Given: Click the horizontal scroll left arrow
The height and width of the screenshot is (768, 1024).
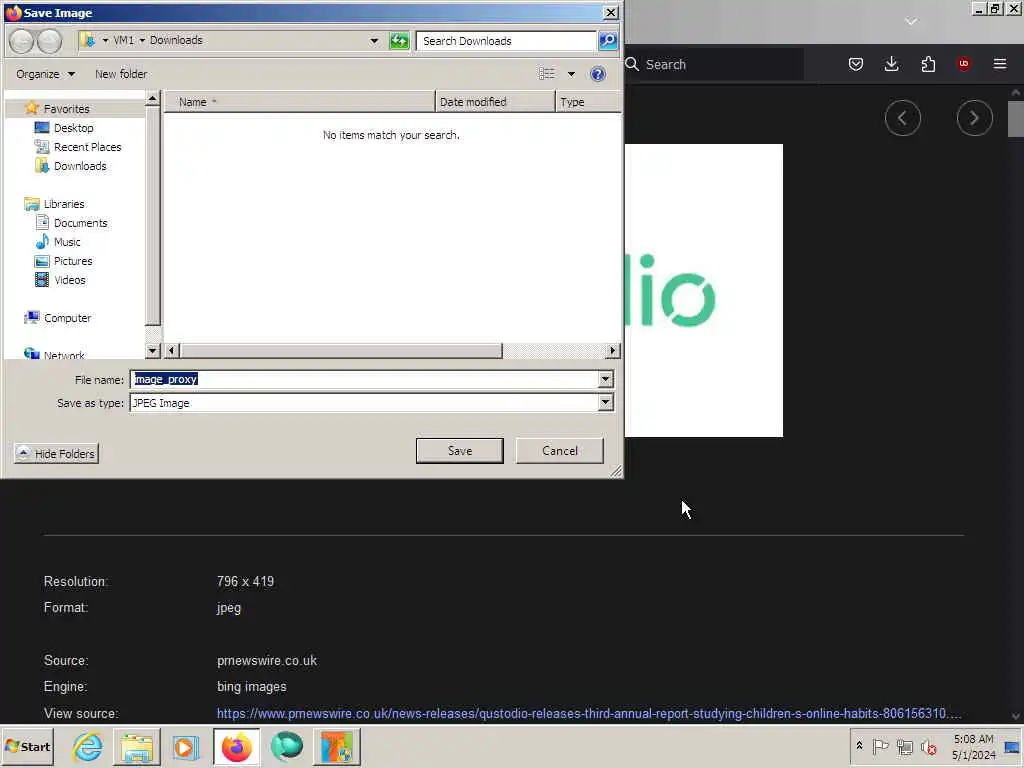Looking at the screenshot, I should tap(171, 351).
